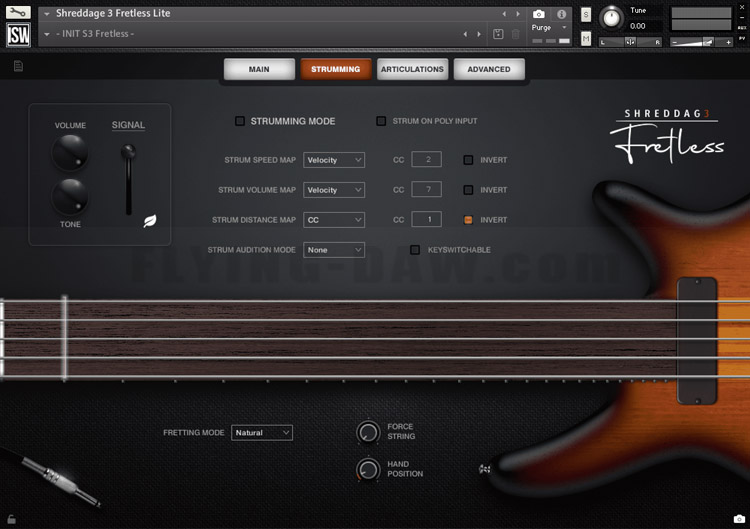
Task: Switch to the MAIN tab
Action: point(259,69)
